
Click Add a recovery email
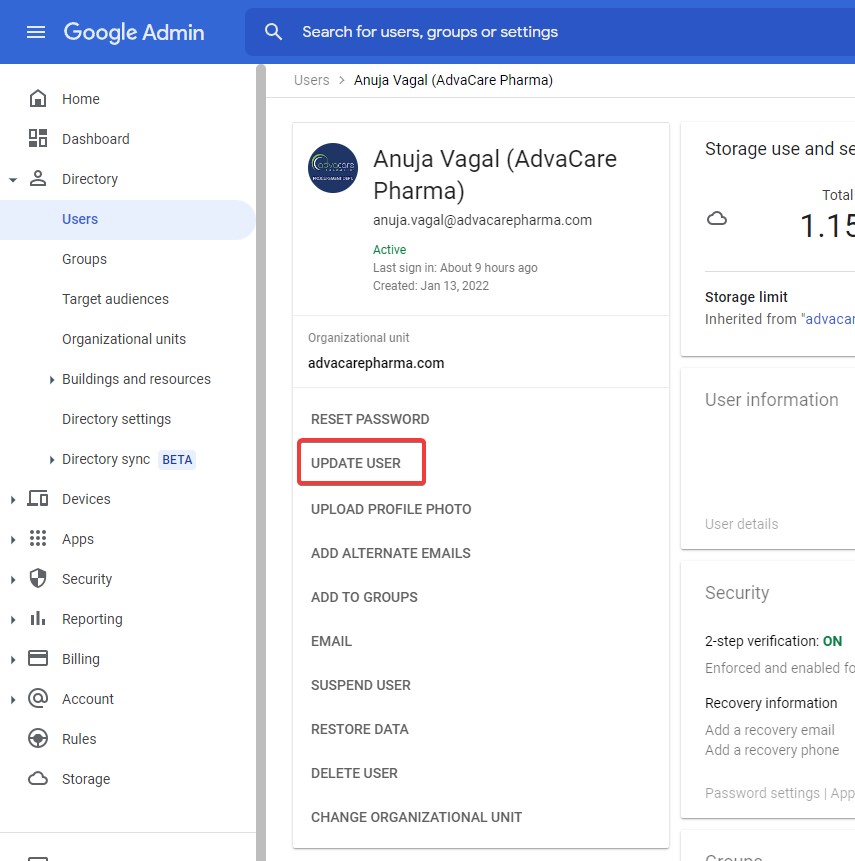(769, 730)
